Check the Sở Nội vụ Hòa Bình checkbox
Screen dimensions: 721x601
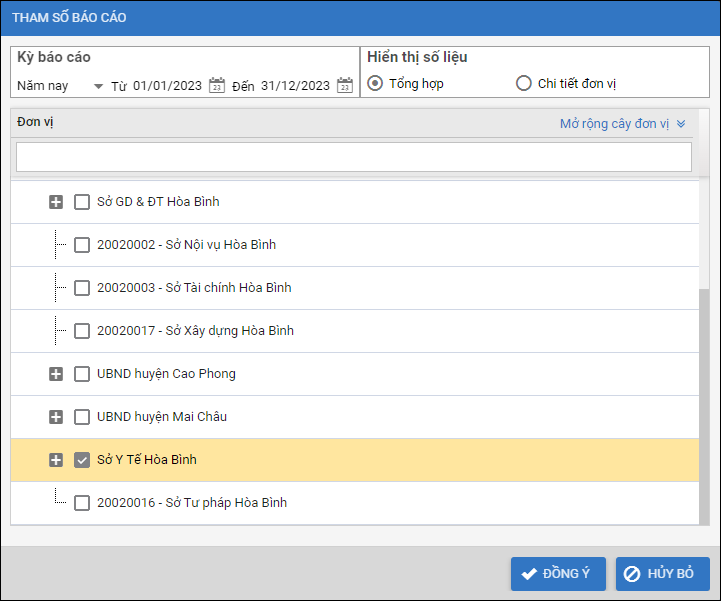[82, 245]
